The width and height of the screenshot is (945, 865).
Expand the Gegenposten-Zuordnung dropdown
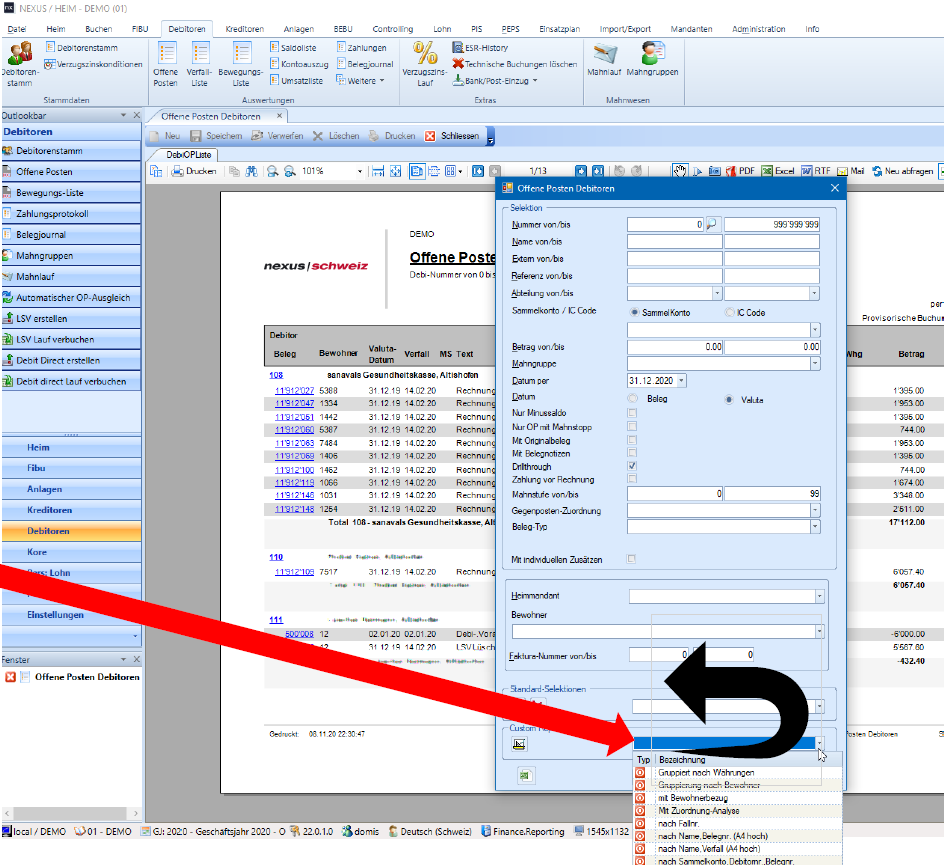pyautogui.click(x=815, y=511)
